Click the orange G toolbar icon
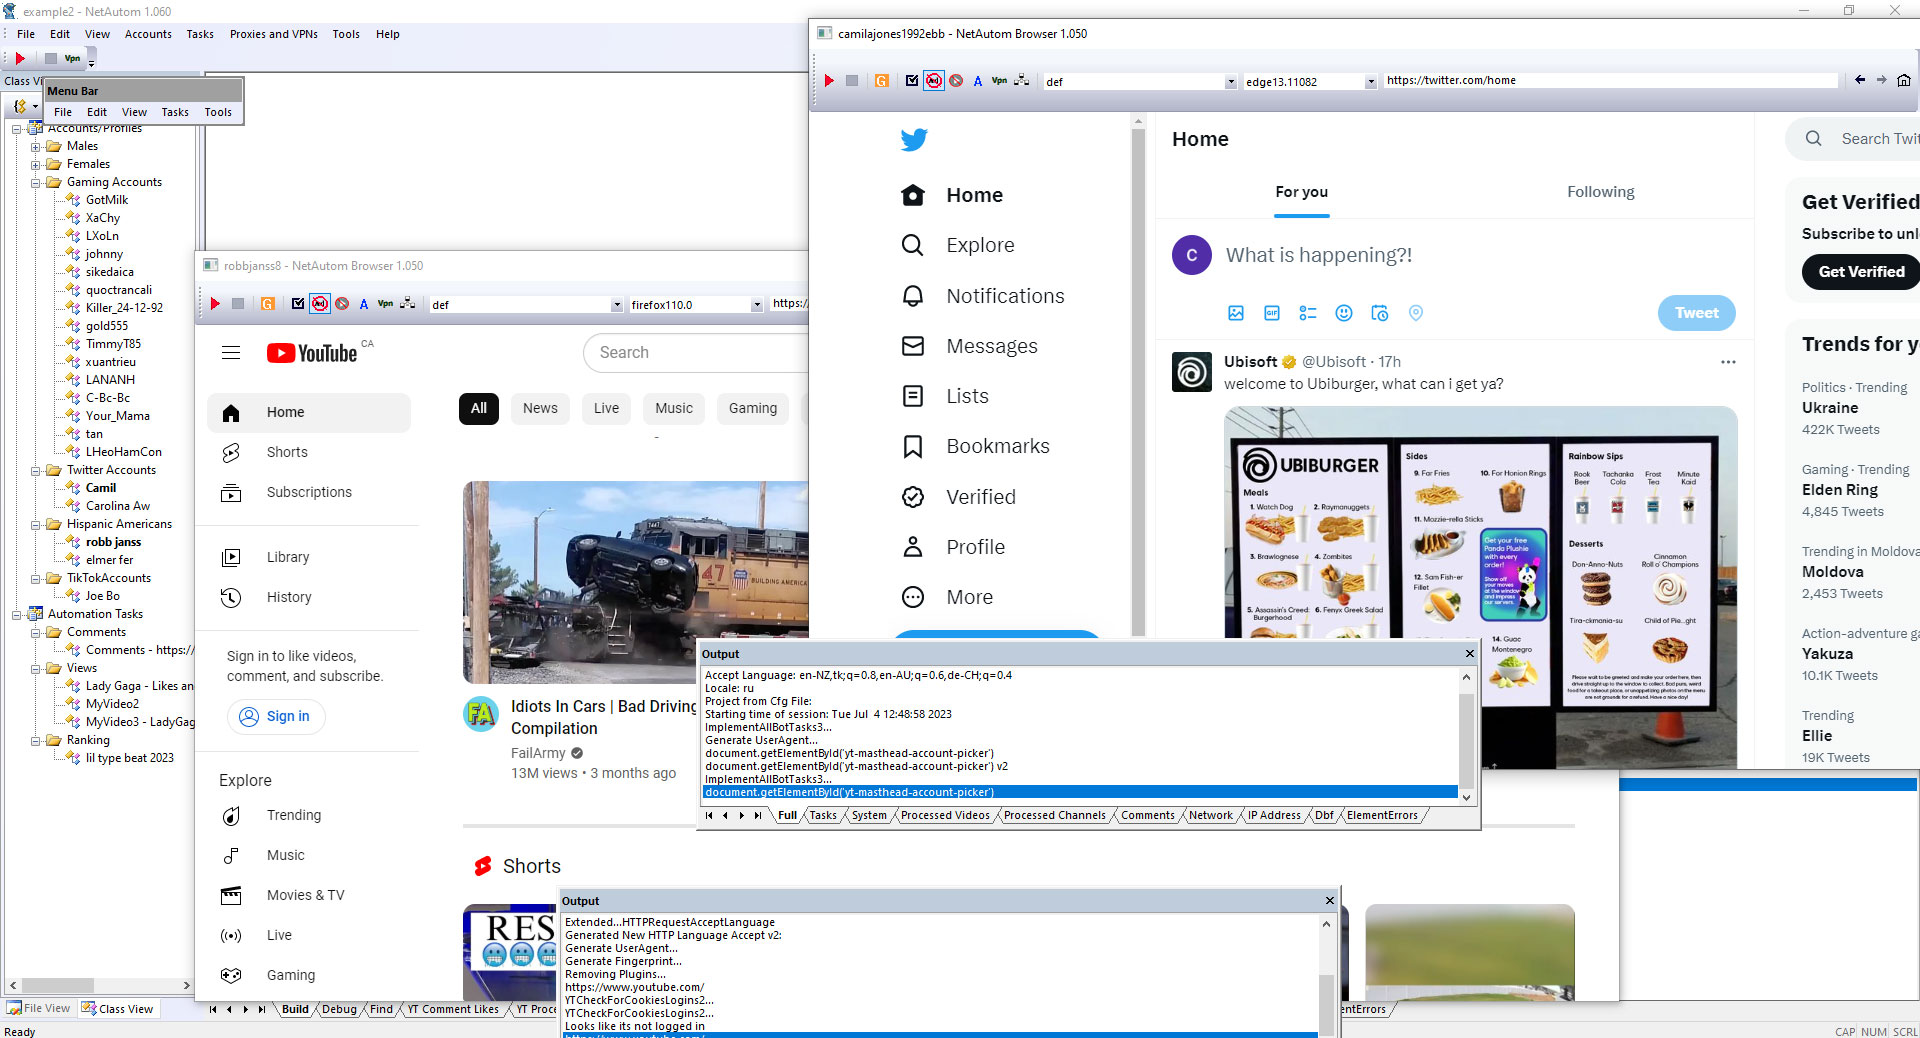 (881, 80)
